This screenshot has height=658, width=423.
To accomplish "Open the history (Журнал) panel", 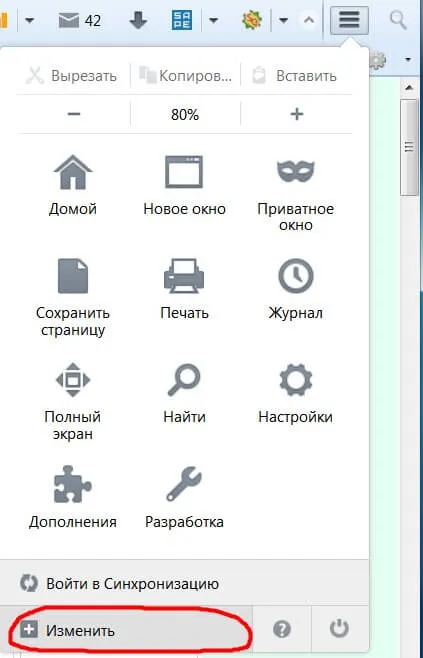I will pyautogui.click(x=295, y=290).
